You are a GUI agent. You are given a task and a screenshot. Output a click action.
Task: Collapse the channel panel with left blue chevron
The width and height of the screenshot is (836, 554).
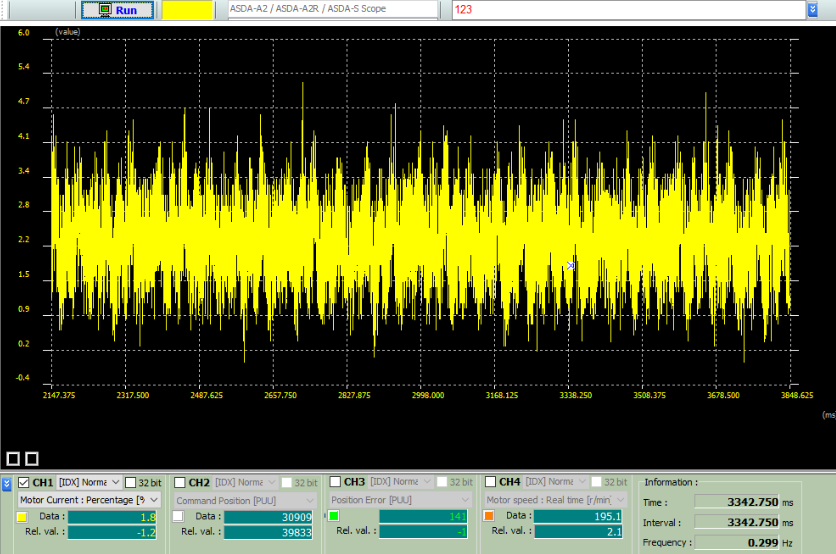(7, 483)
